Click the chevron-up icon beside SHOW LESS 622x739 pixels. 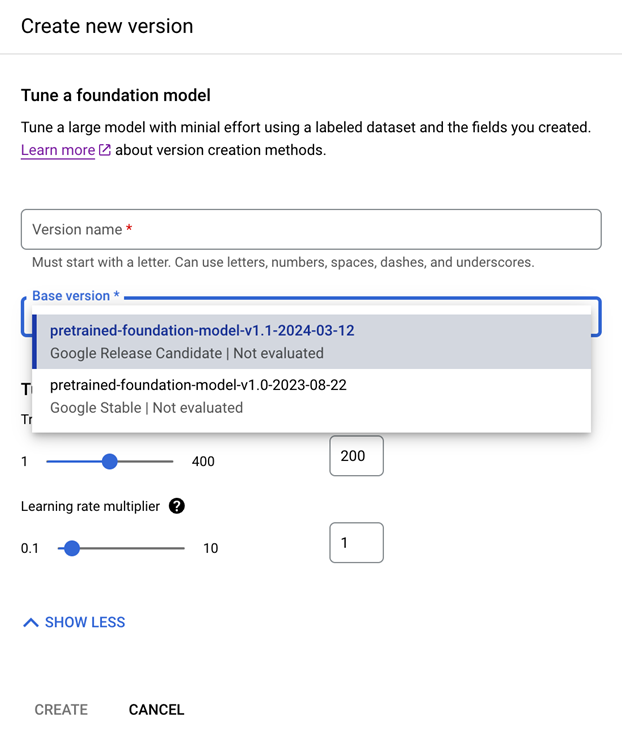coord(31,622)
